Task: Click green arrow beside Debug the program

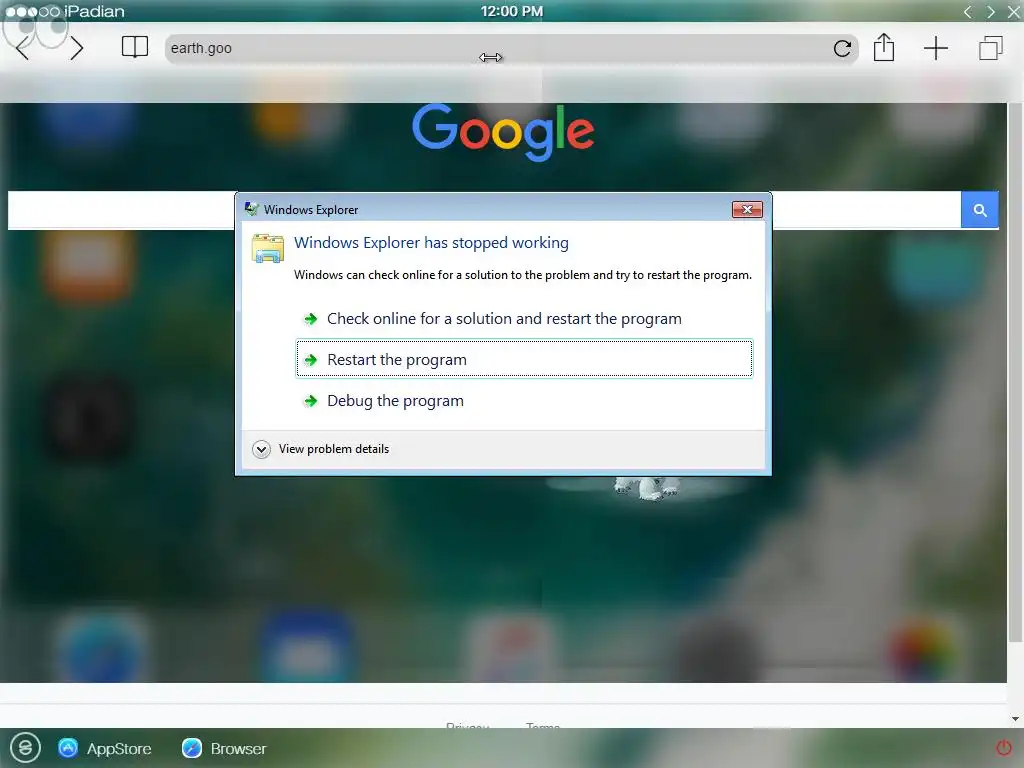Action: [x=311, y=401]
